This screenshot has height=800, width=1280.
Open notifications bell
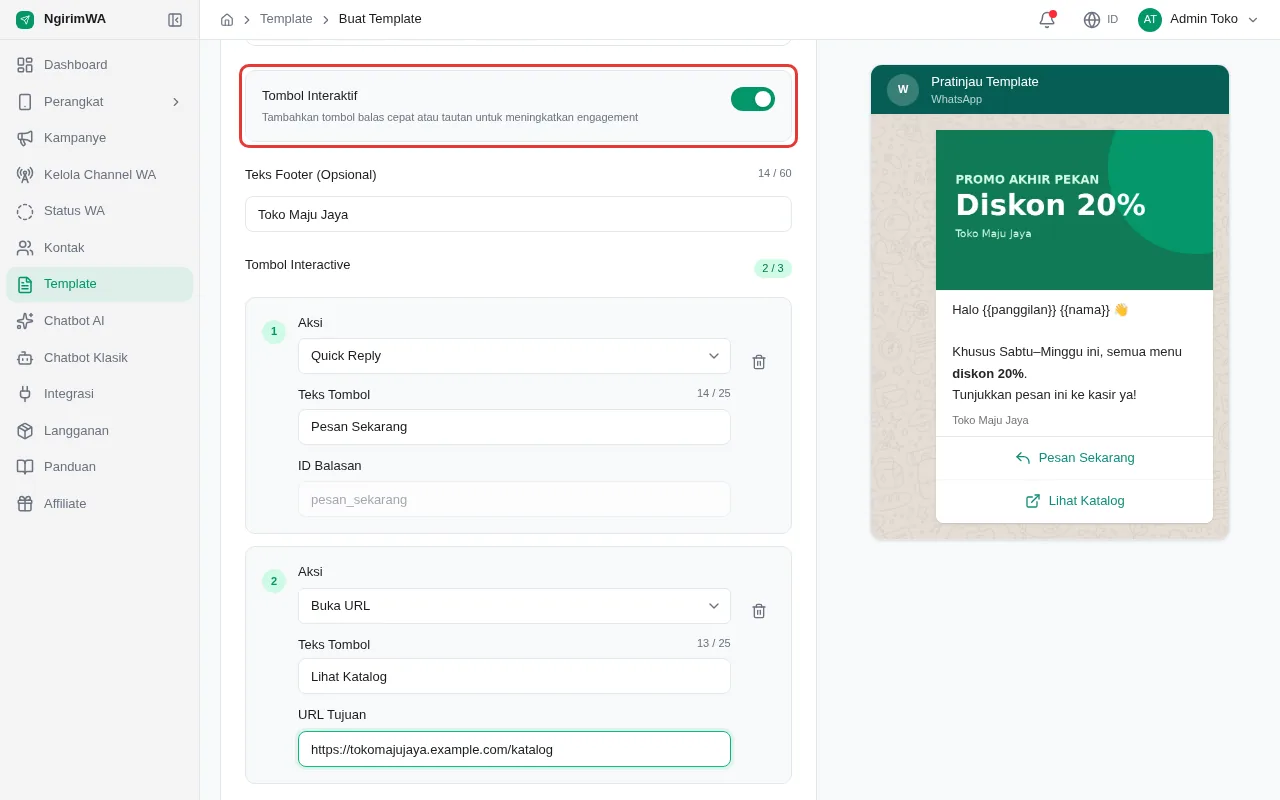click(x=1047, y=19)
